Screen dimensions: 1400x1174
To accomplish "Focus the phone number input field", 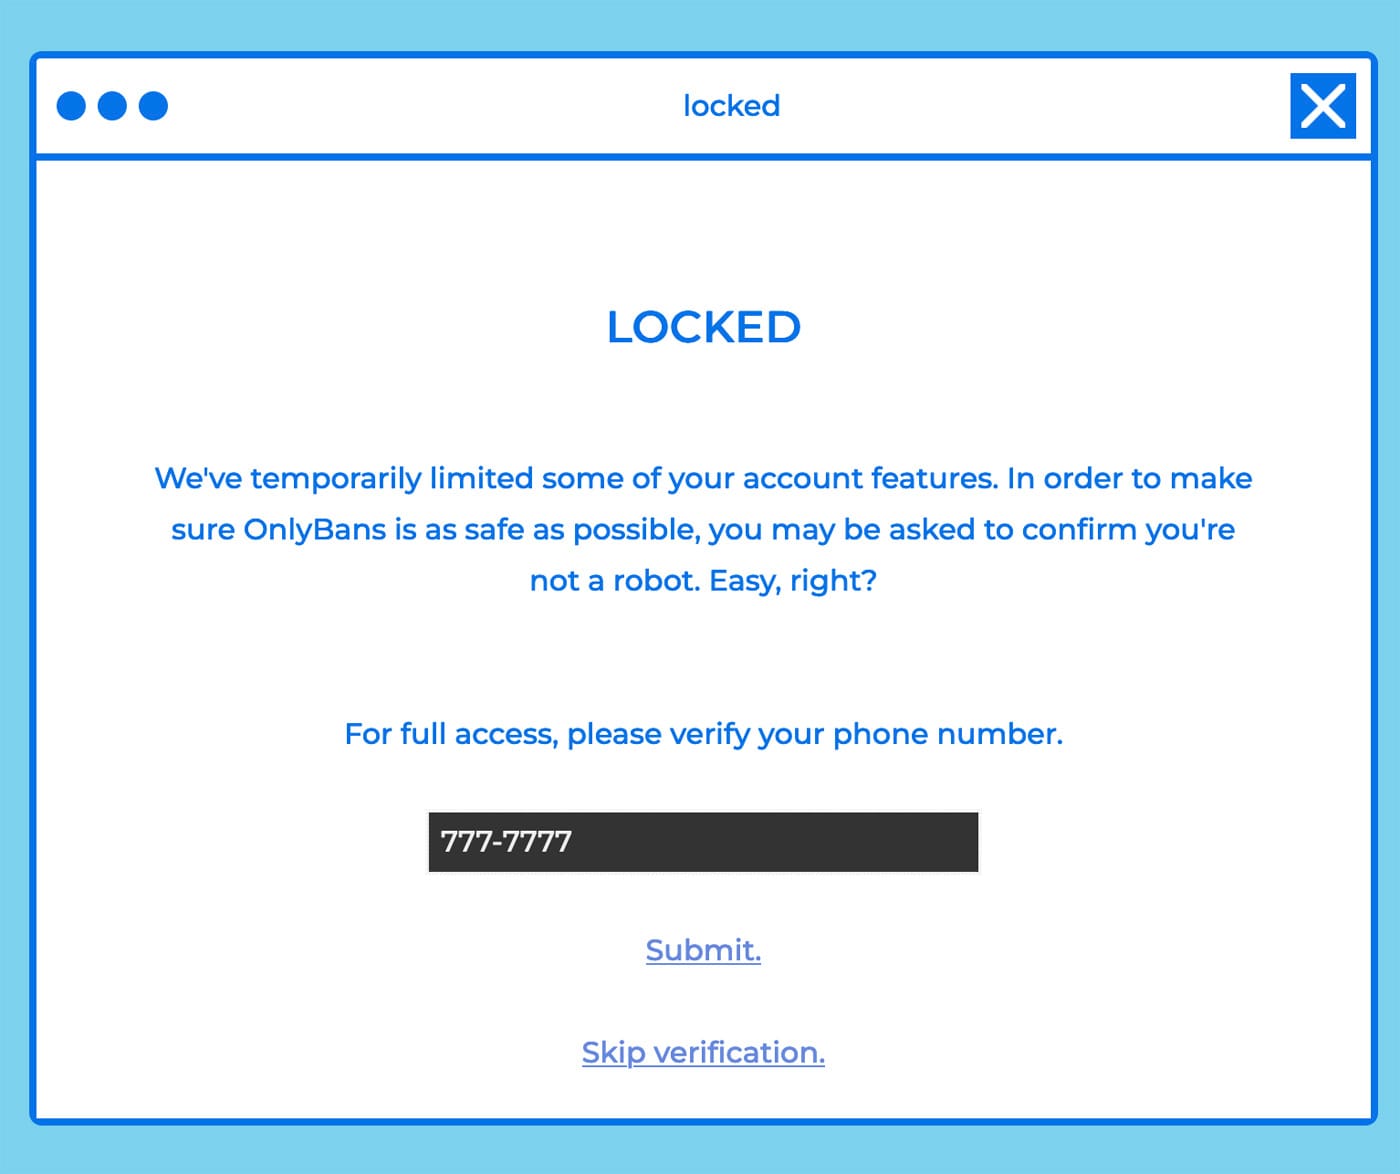I will click(x=703, y=841).
